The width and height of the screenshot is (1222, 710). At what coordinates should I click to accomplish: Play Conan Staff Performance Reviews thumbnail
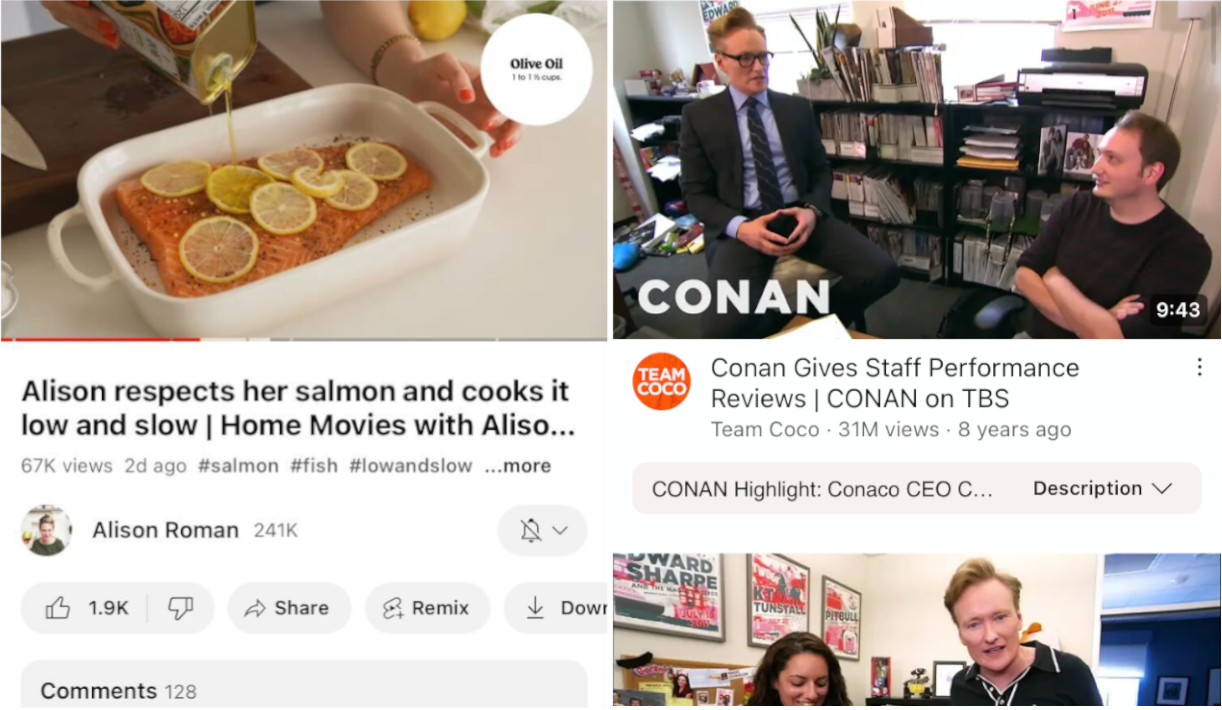click(916, 169)
